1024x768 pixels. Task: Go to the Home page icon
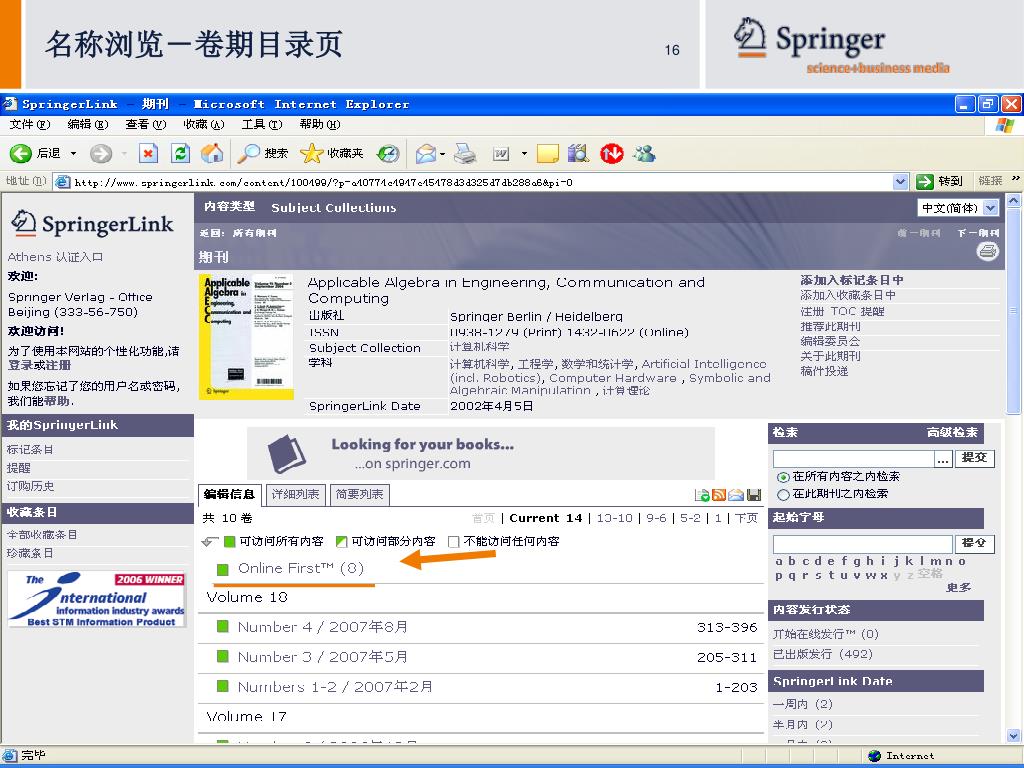[x=212, y=153]
